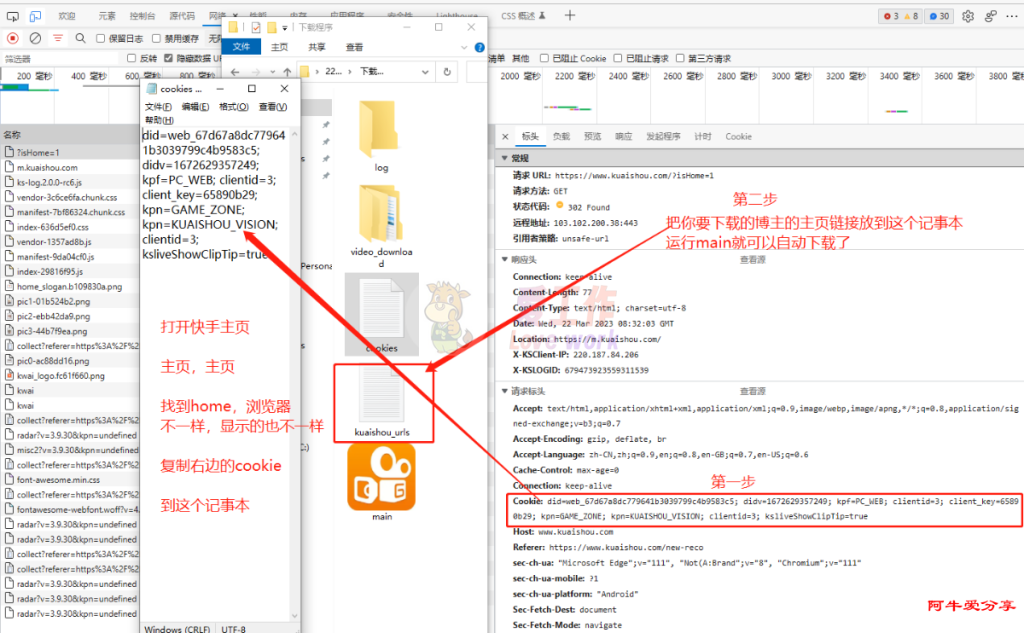Select the m.kuaishou.com request row
Screen dimensions: 1024x633
[70, 167]
